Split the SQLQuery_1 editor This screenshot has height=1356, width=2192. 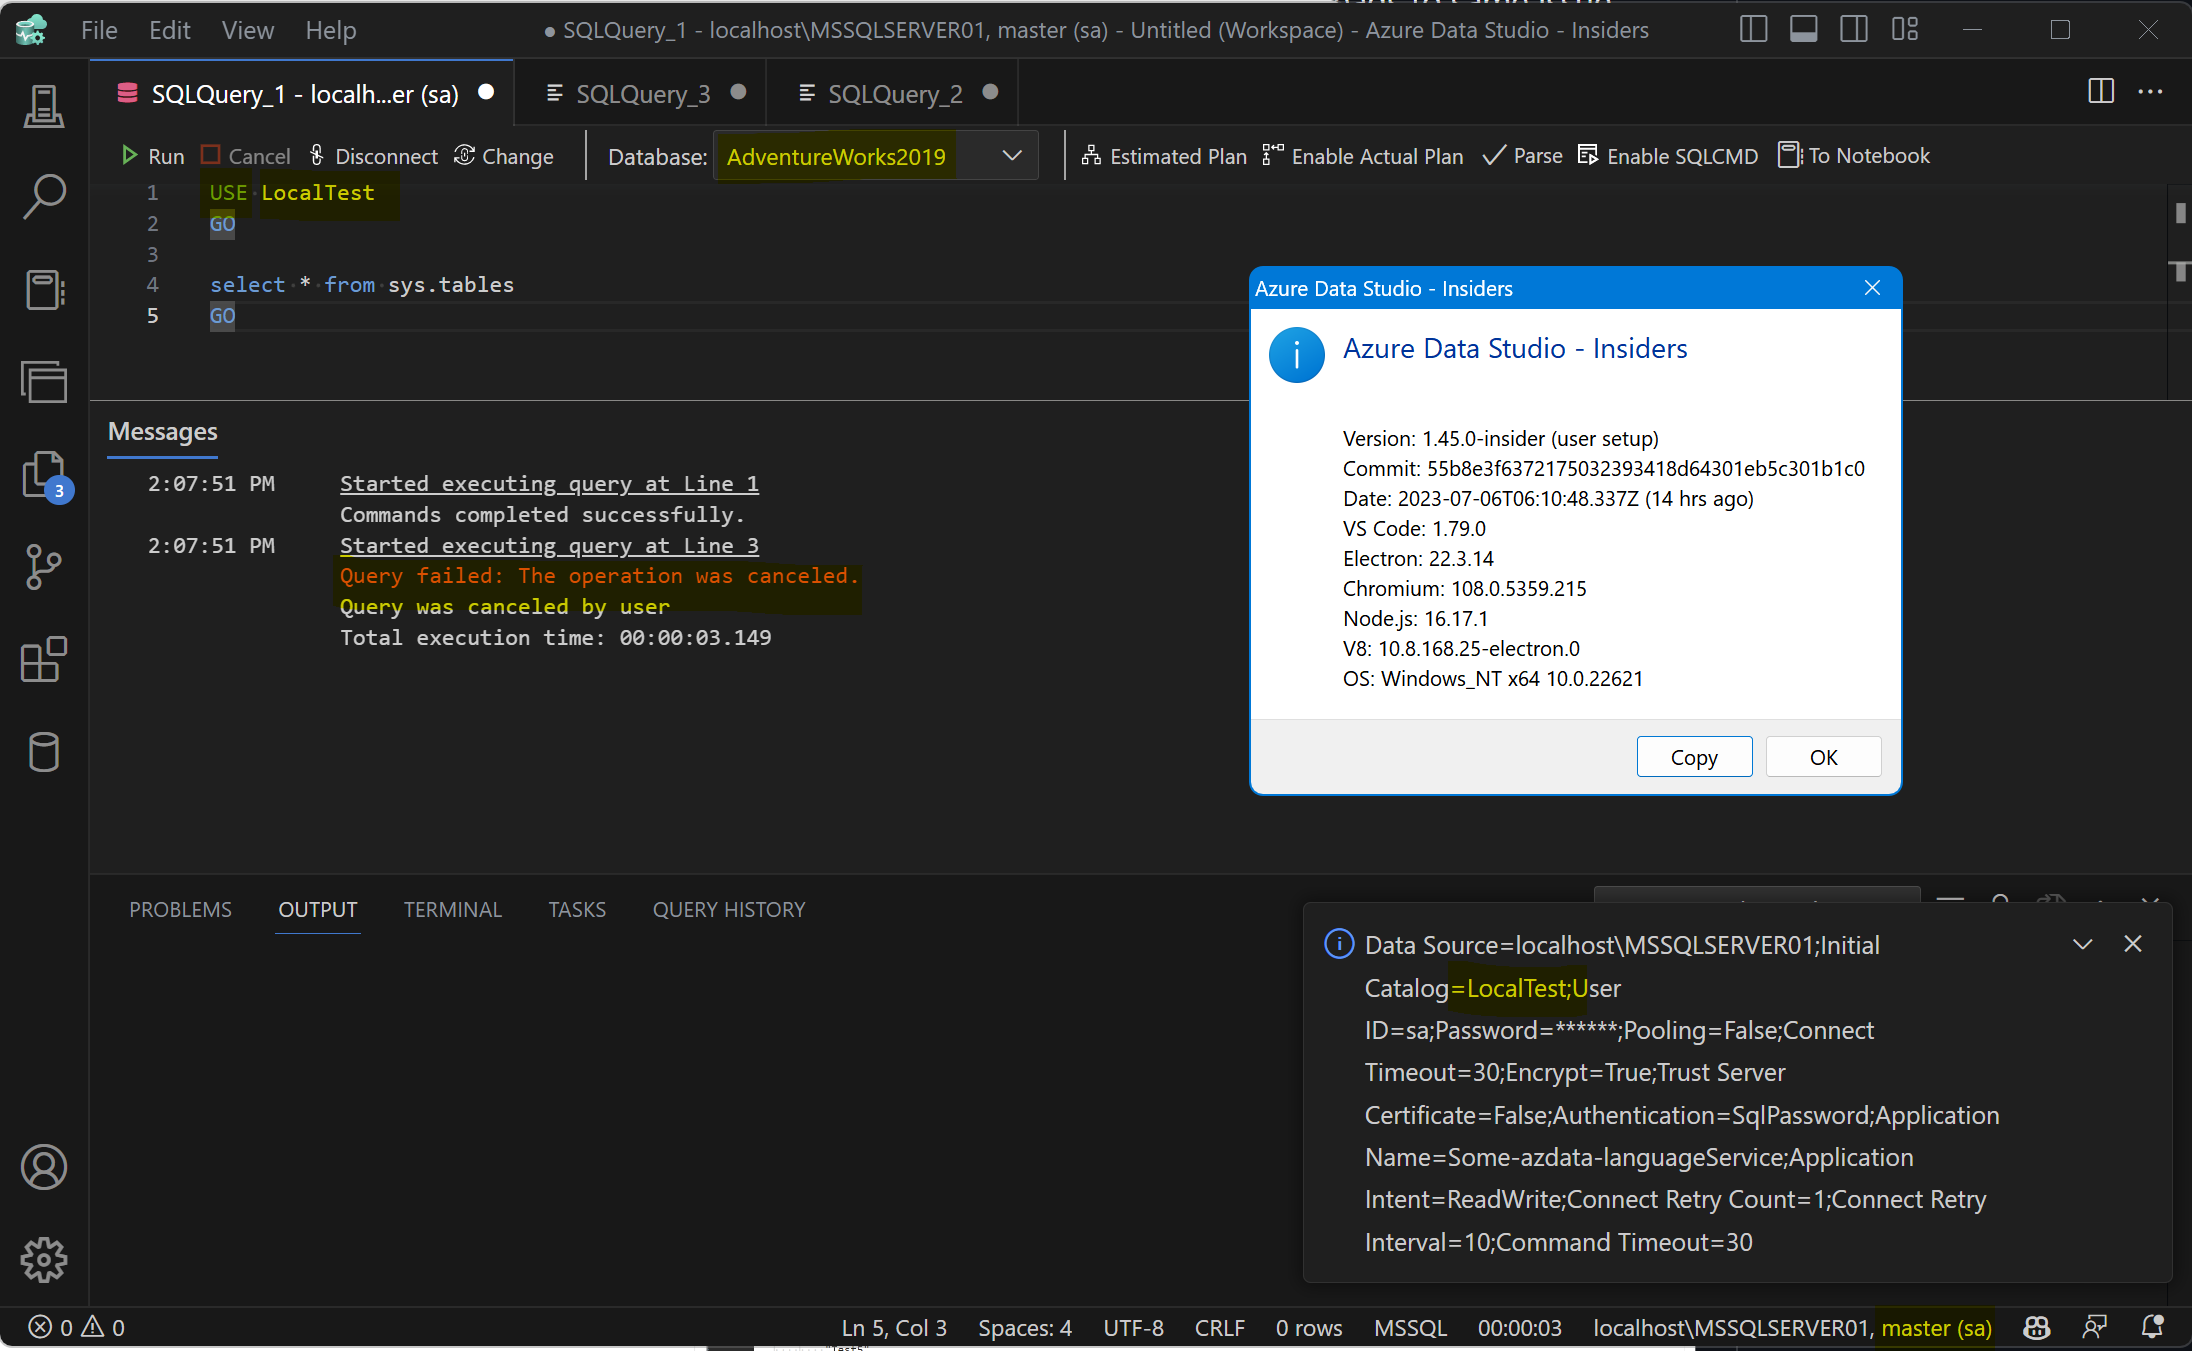pos(2100,91)
